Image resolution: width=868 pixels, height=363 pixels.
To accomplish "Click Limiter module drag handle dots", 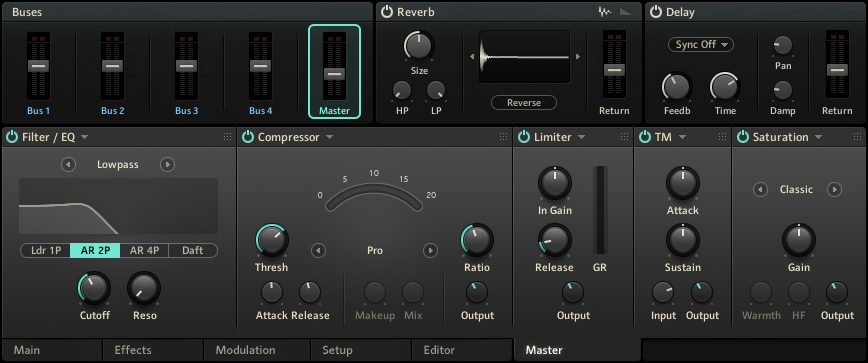I will click(x=624, y=137).
